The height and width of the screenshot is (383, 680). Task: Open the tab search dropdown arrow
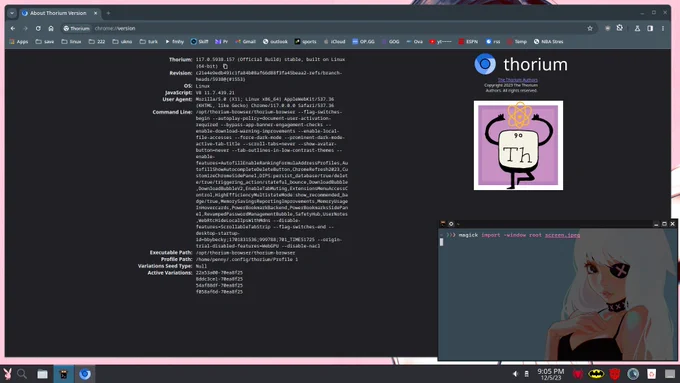(x=12, y=13)
